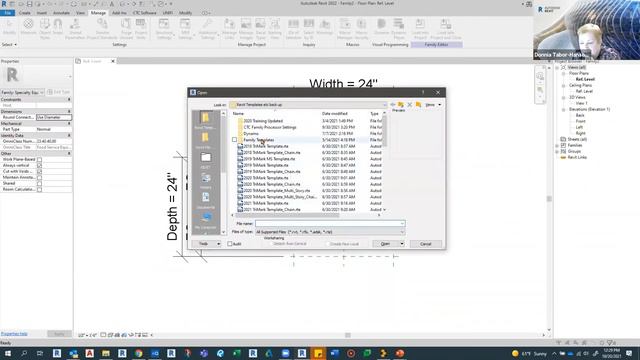Viewport: 640px width, 360px height.
Task: Check the Audit box in Open dialog
Action: point(230,244)
